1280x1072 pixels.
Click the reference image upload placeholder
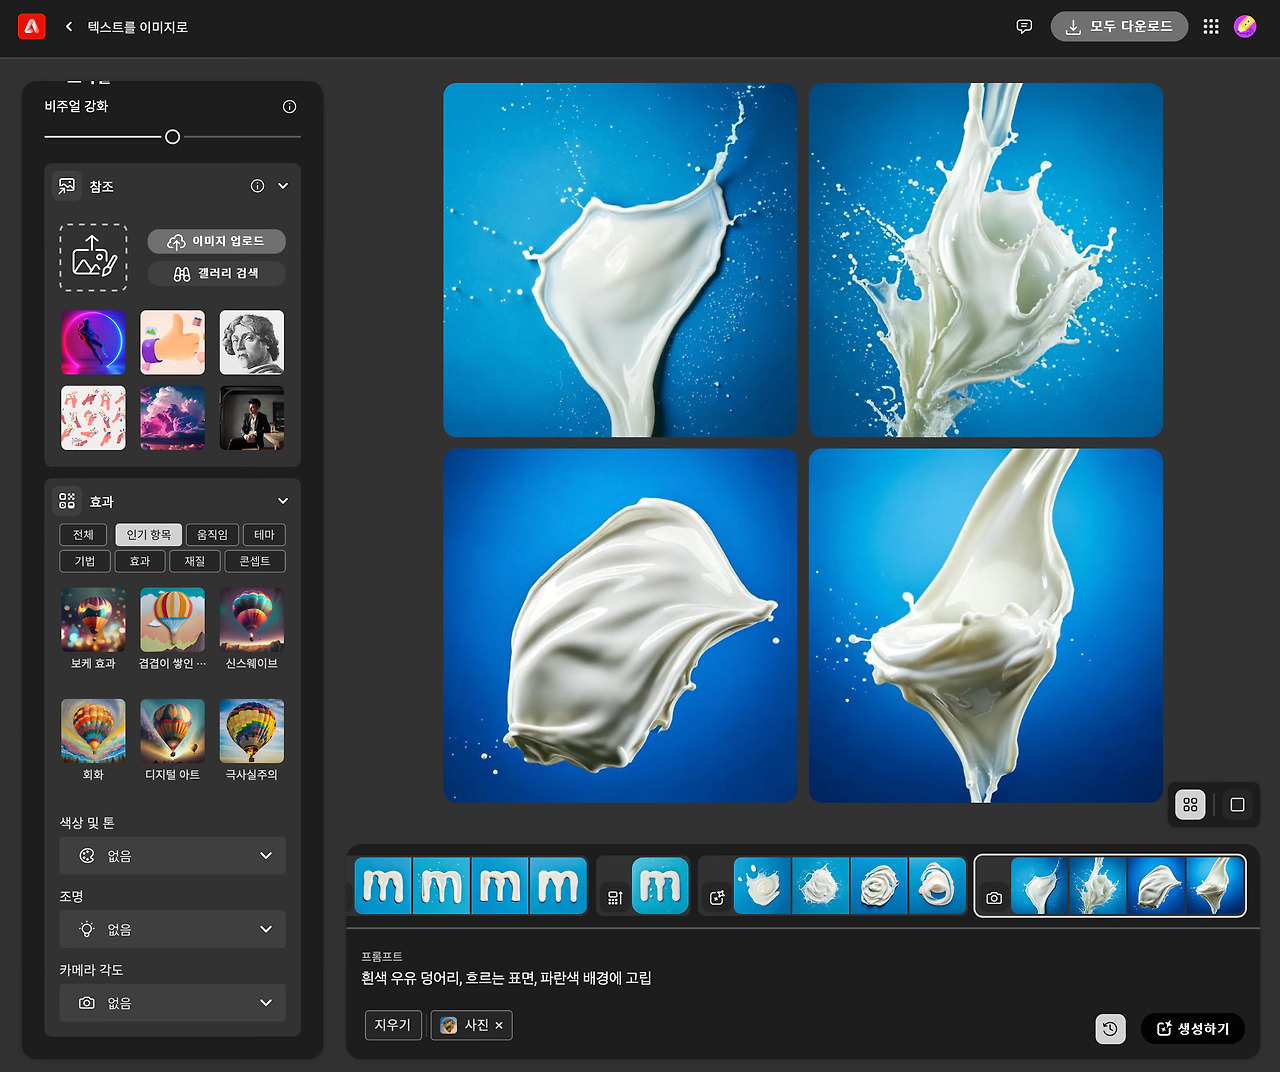click(x=93, y=257)
